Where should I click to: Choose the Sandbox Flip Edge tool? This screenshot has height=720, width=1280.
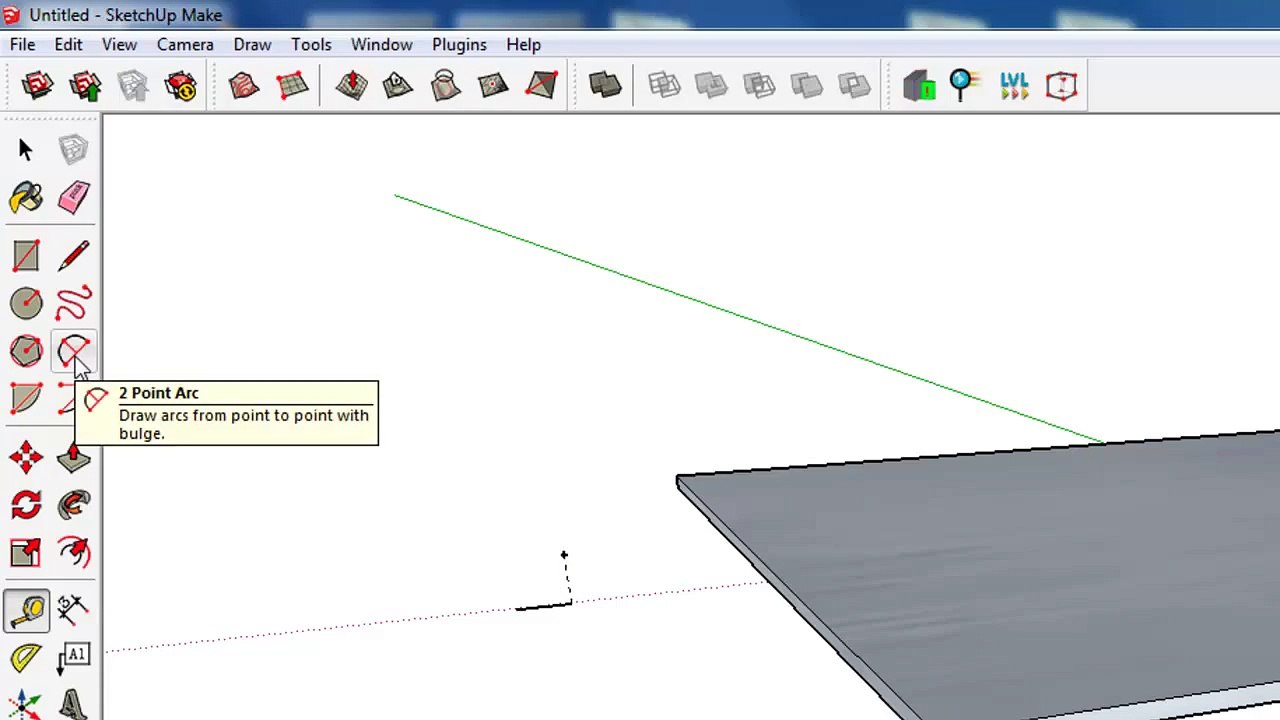541,86
